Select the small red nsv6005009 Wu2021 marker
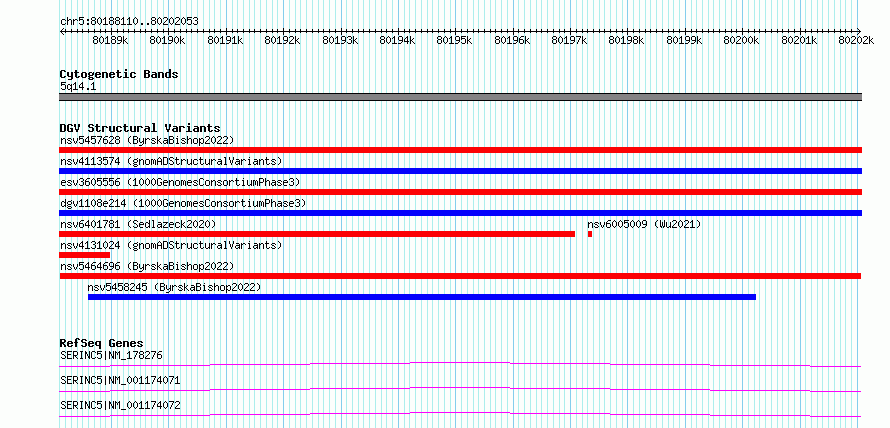The image size is (890, 428). [x=590, y=234]
